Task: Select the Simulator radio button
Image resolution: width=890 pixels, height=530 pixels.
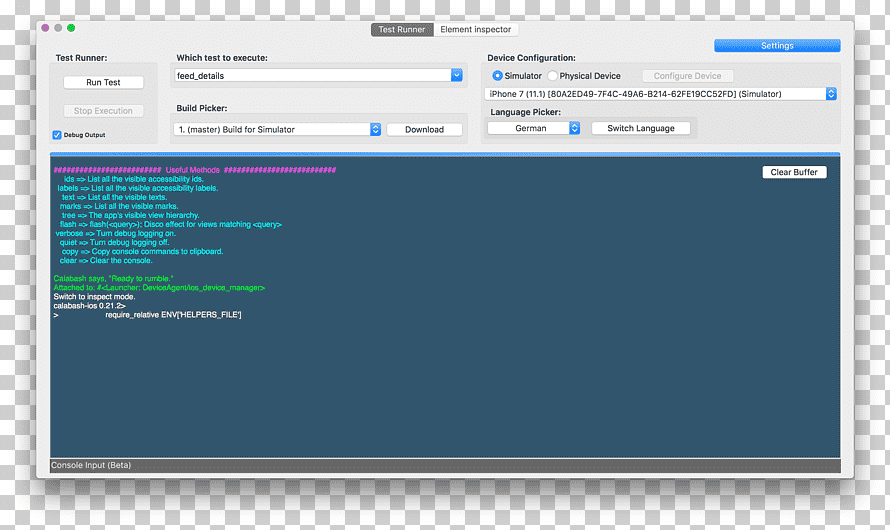Action: tap(497, 75)
